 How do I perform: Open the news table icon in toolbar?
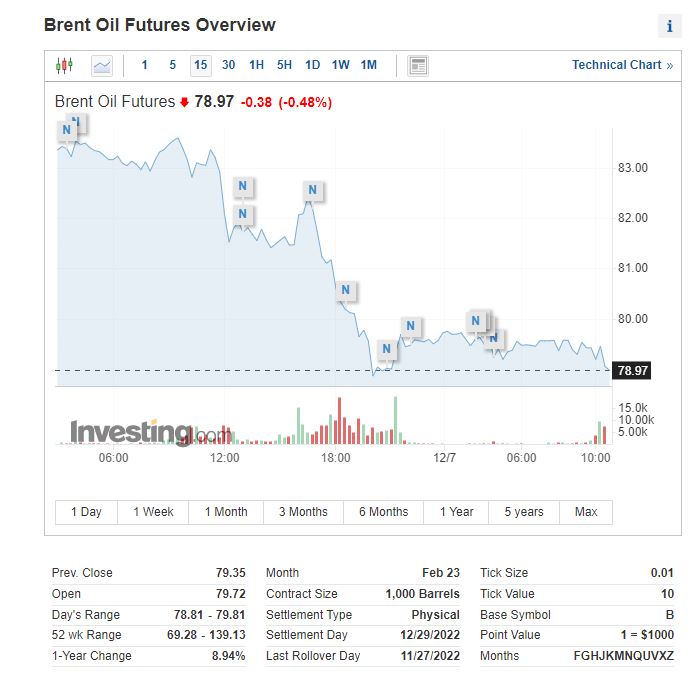click(x=418, y=66)
